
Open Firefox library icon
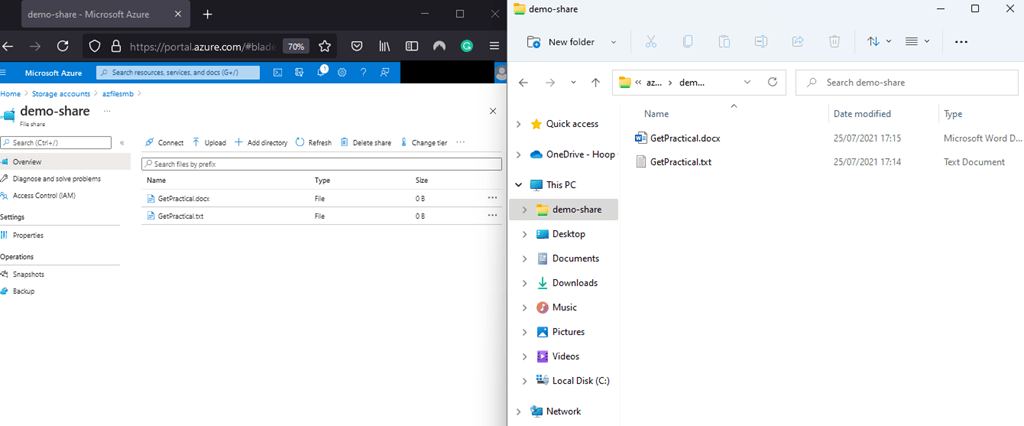click(x=385, y=46)
